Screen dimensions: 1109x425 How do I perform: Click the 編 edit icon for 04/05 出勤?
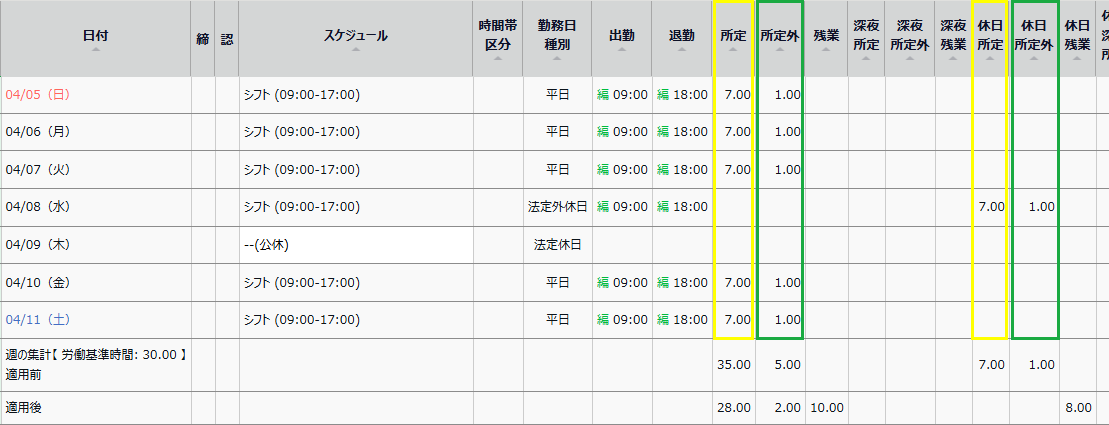(x=603, y=95)
